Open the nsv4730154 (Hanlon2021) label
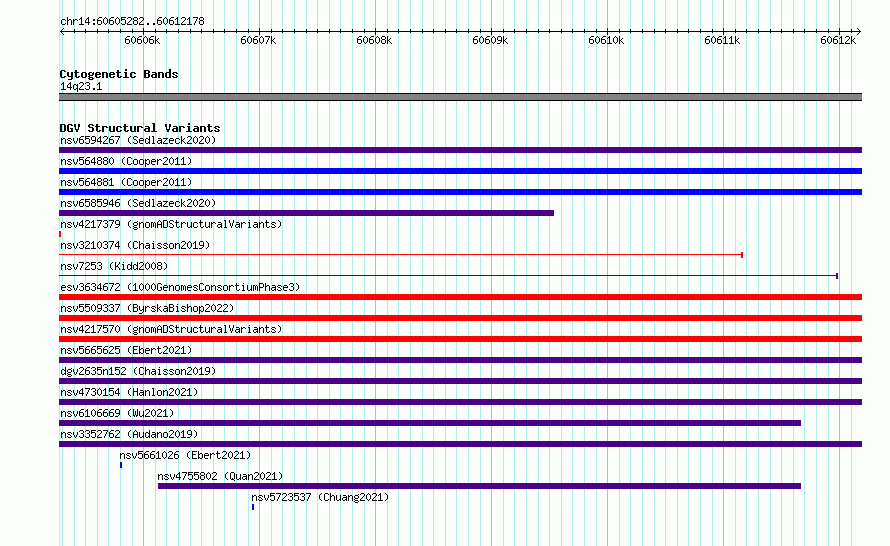The image size is (890, 546). tap(129, 392)
